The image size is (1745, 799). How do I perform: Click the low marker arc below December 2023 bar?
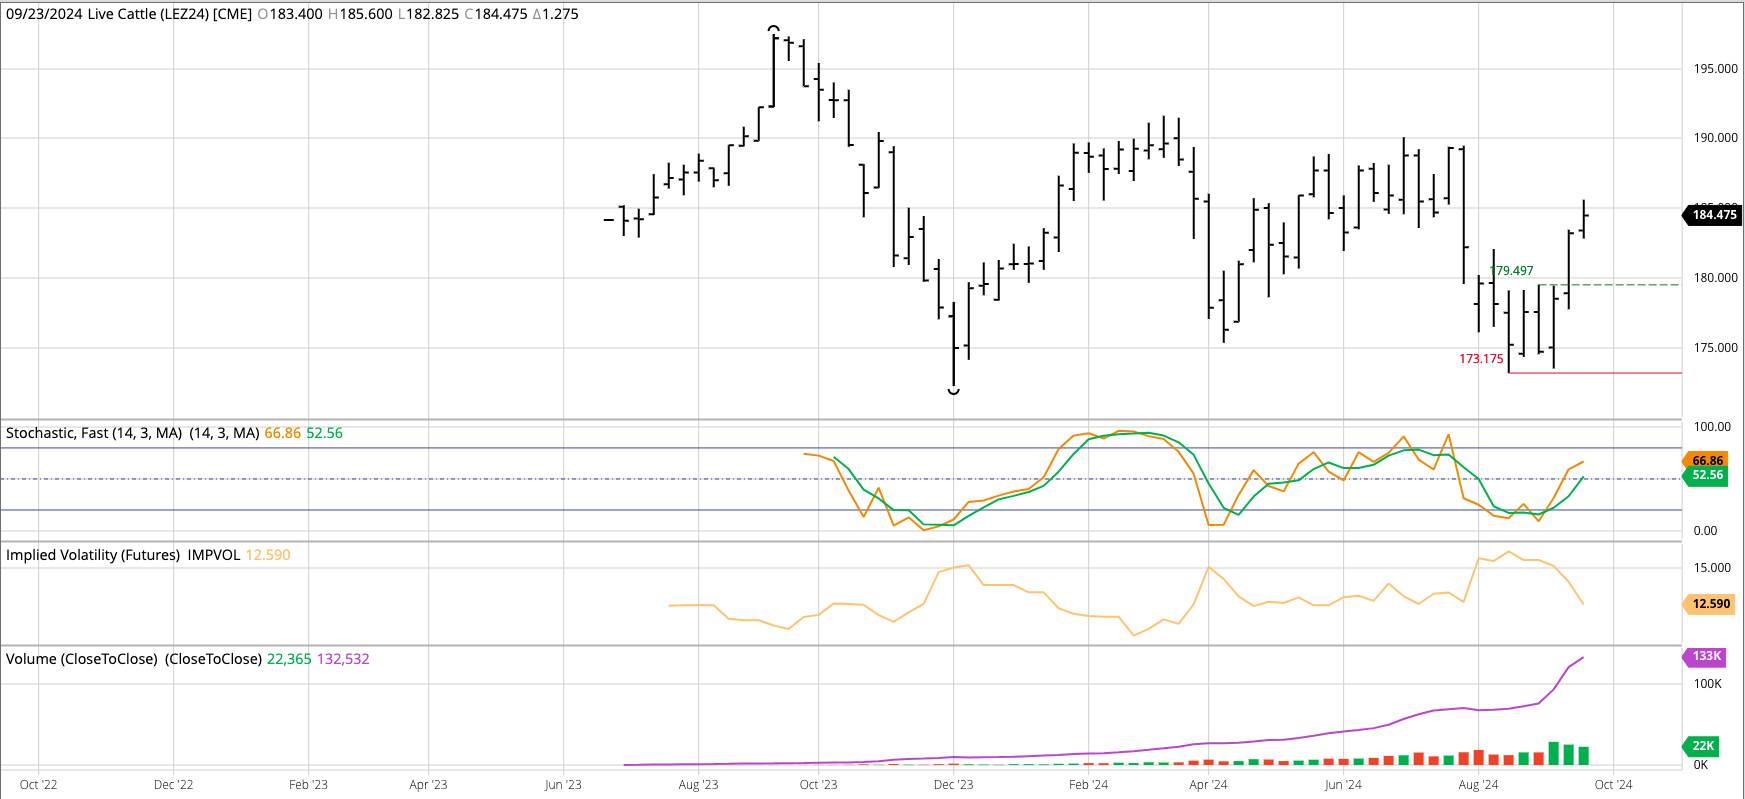point(953,391)
